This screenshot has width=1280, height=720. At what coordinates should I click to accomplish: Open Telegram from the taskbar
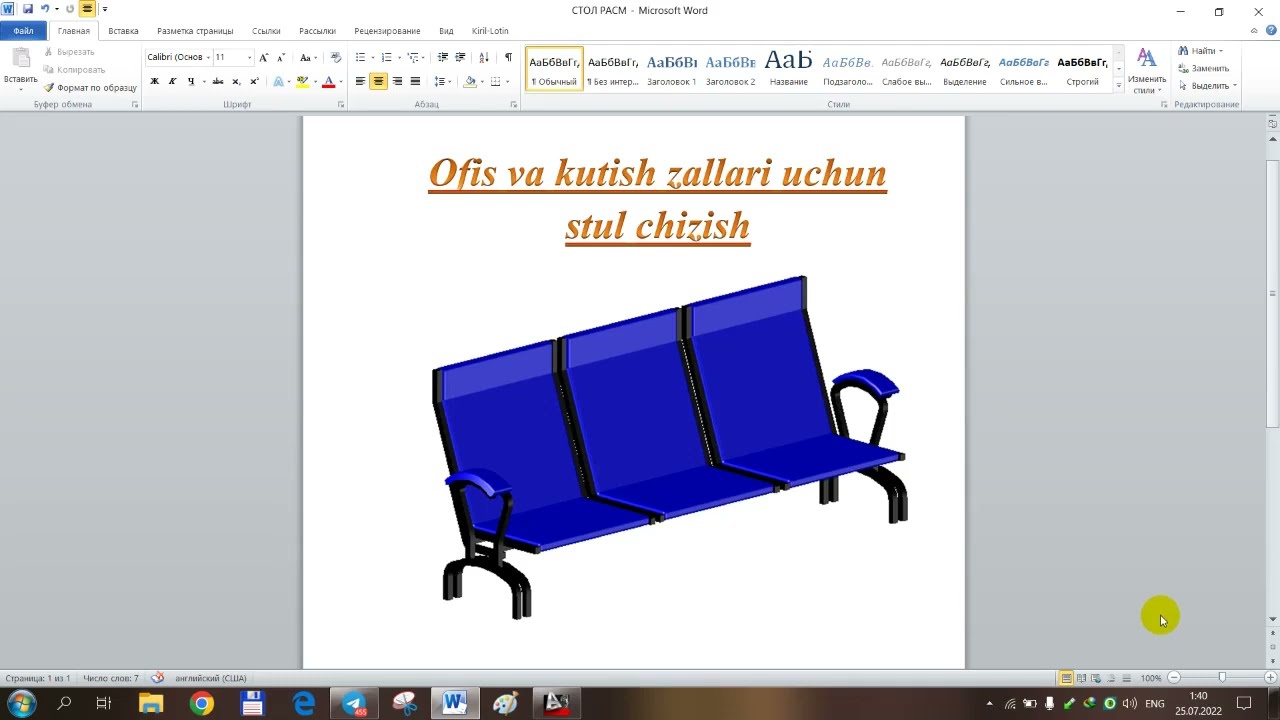(x=354, y=704)
